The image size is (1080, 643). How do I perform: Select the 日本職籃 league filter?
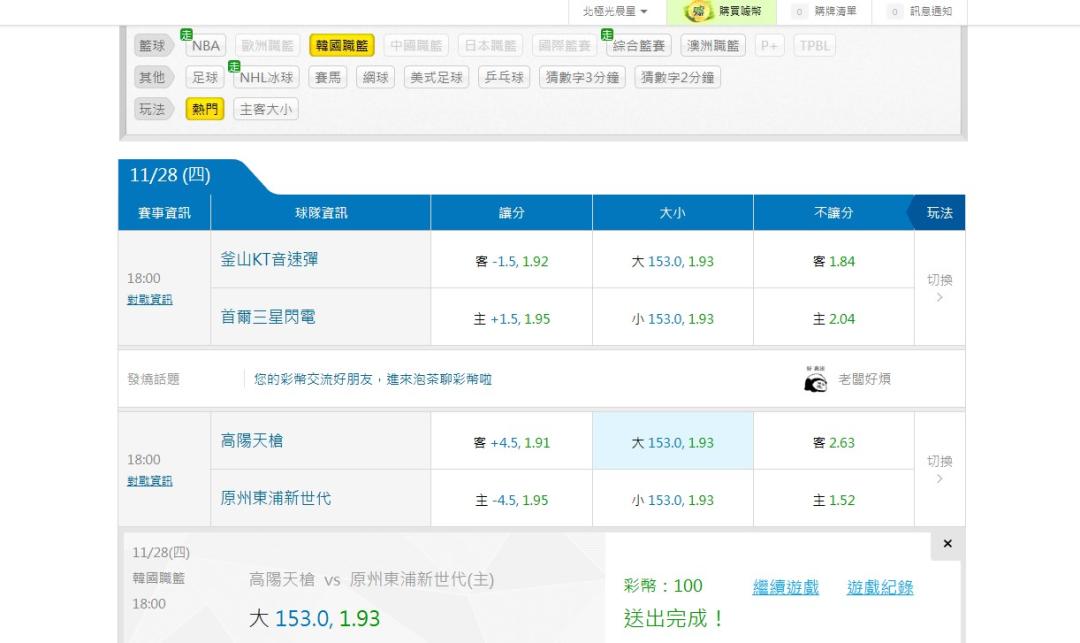pos(490,45)
